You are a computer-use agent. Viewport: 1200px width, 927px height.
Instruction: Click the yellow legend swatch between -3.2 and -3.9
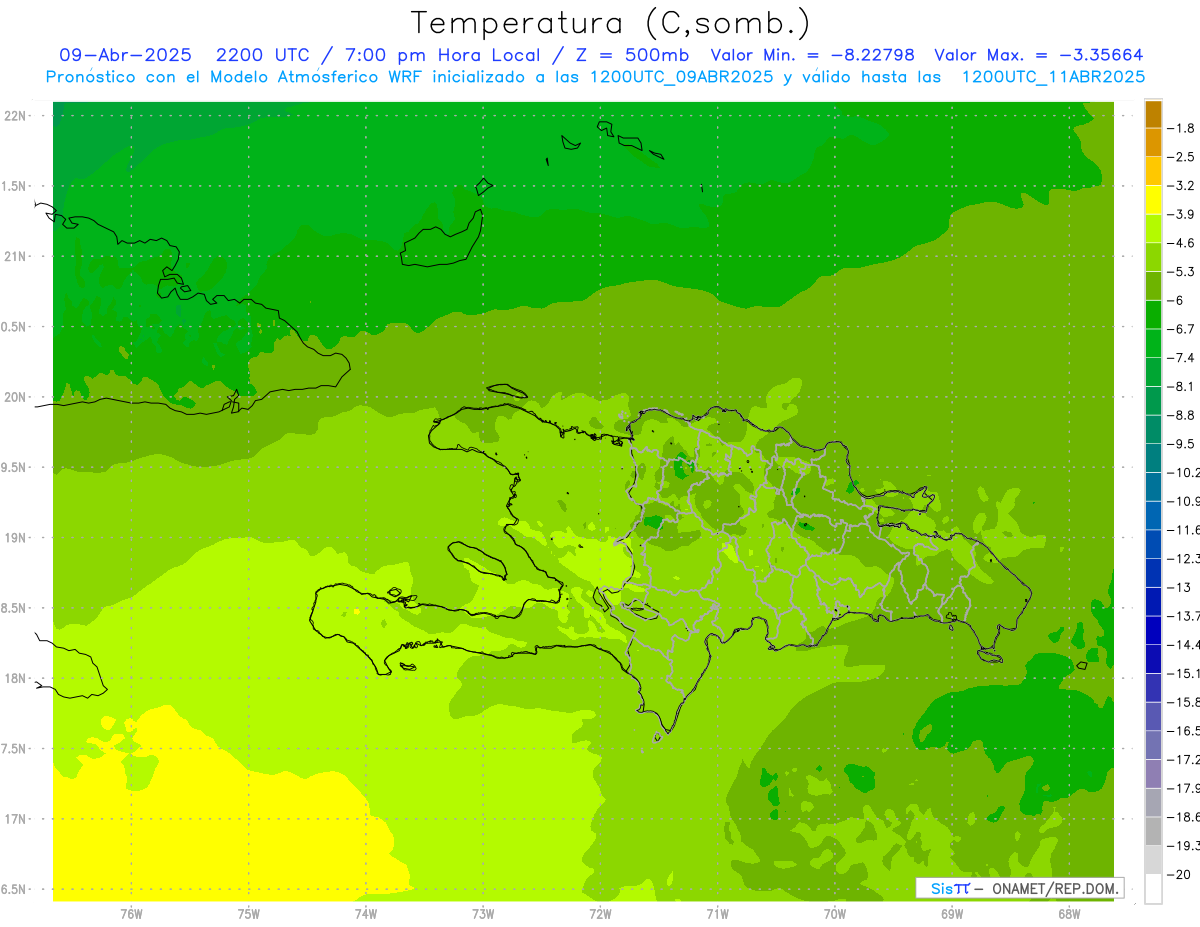pos(1153,200)
